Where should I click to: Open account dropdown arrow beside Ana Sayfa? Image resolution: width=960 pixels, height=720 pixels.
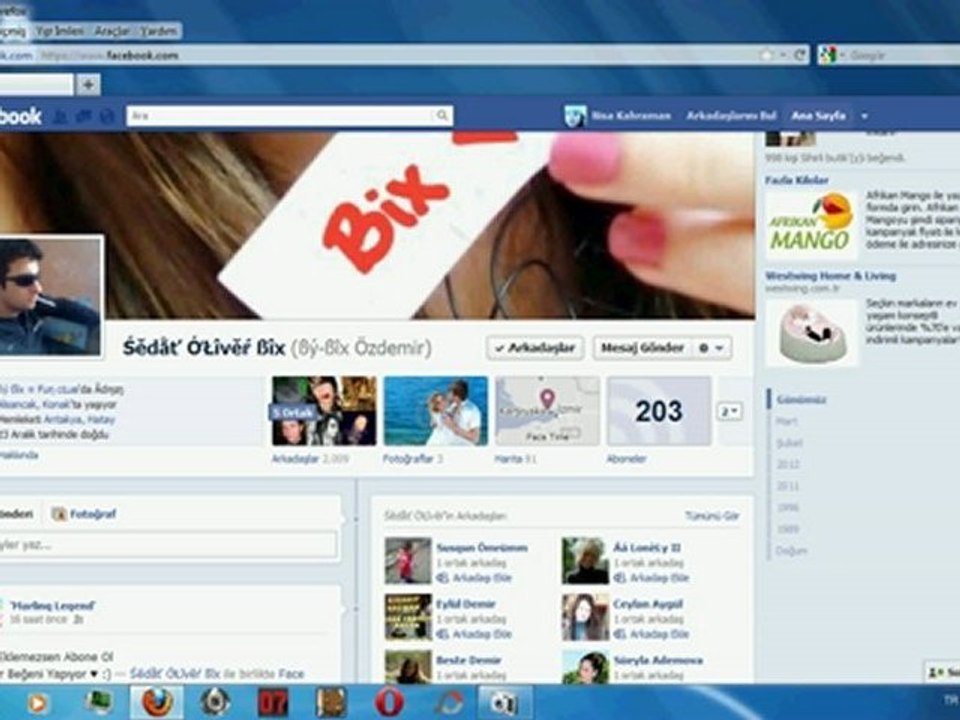click(864, 116)
